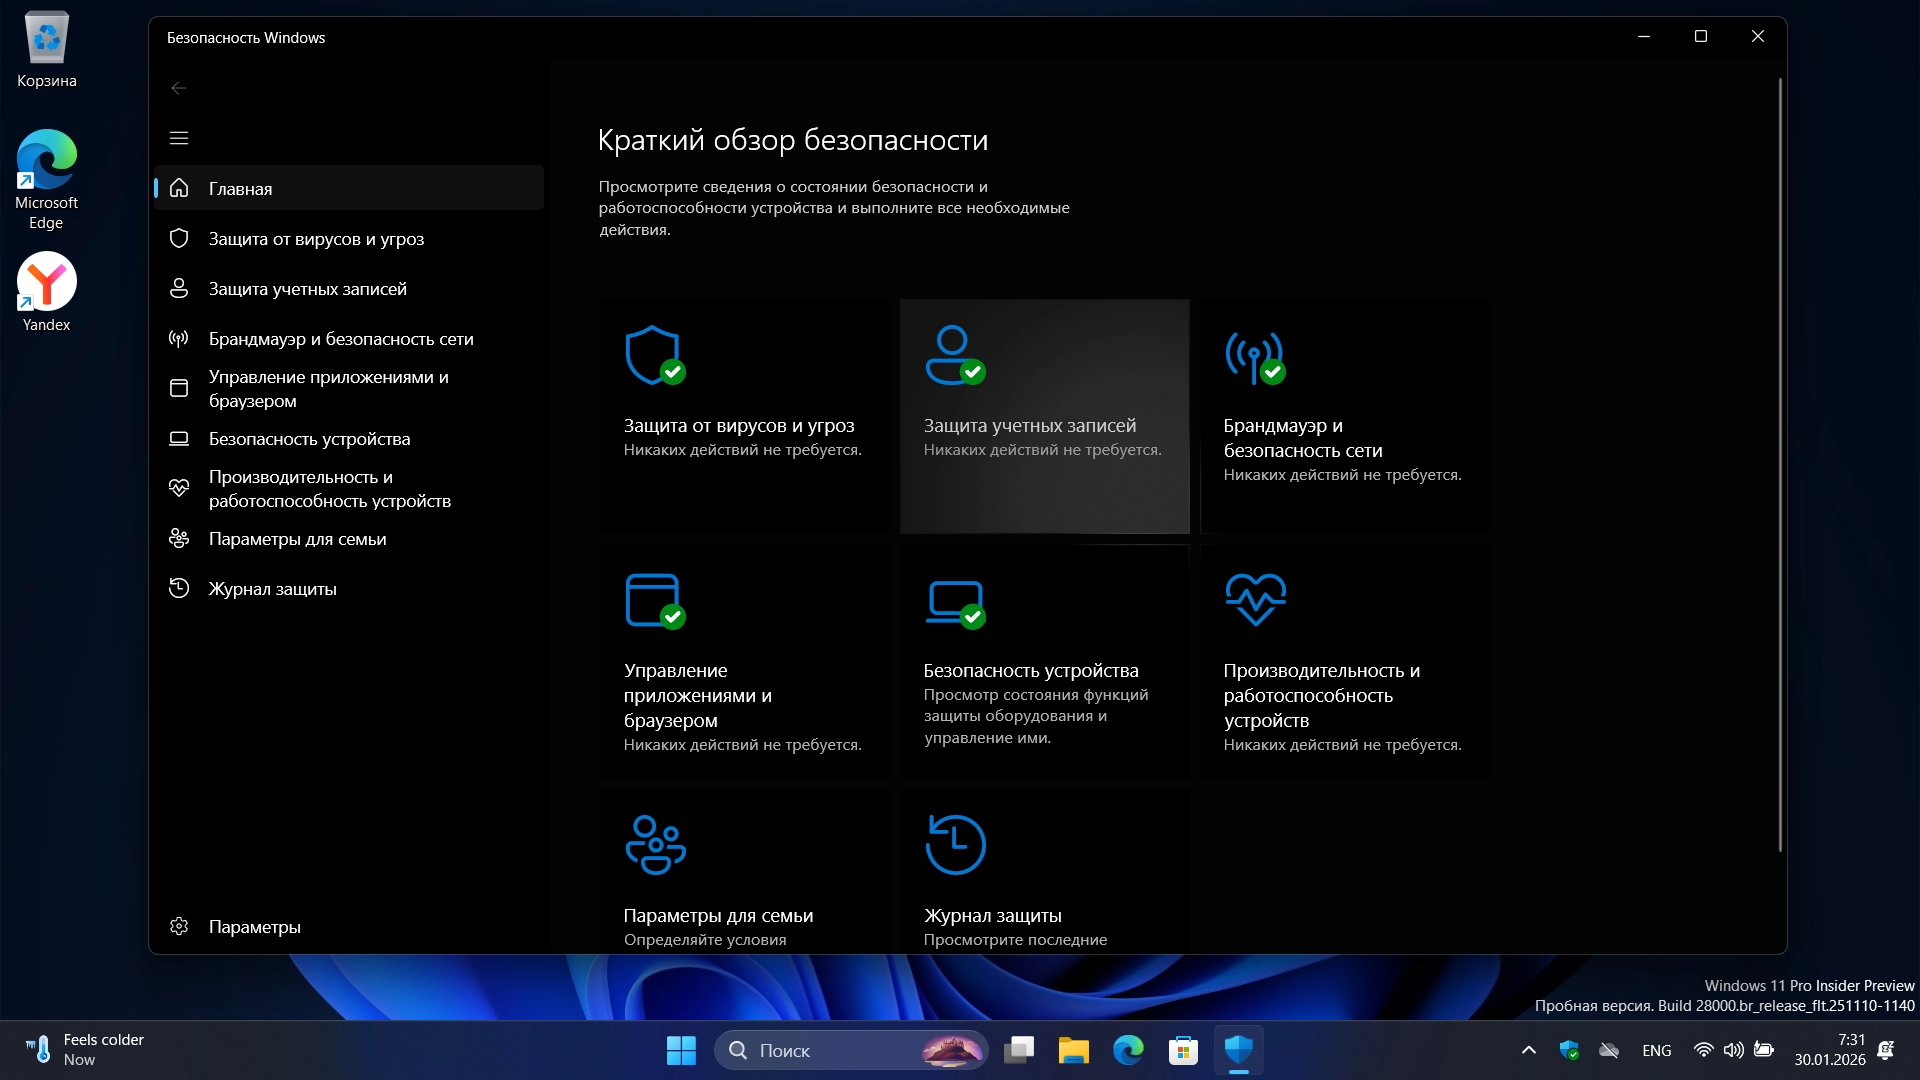Show hidden tray icons with chevron
1920x1080 pixels.
(x=1528, y=1050)
